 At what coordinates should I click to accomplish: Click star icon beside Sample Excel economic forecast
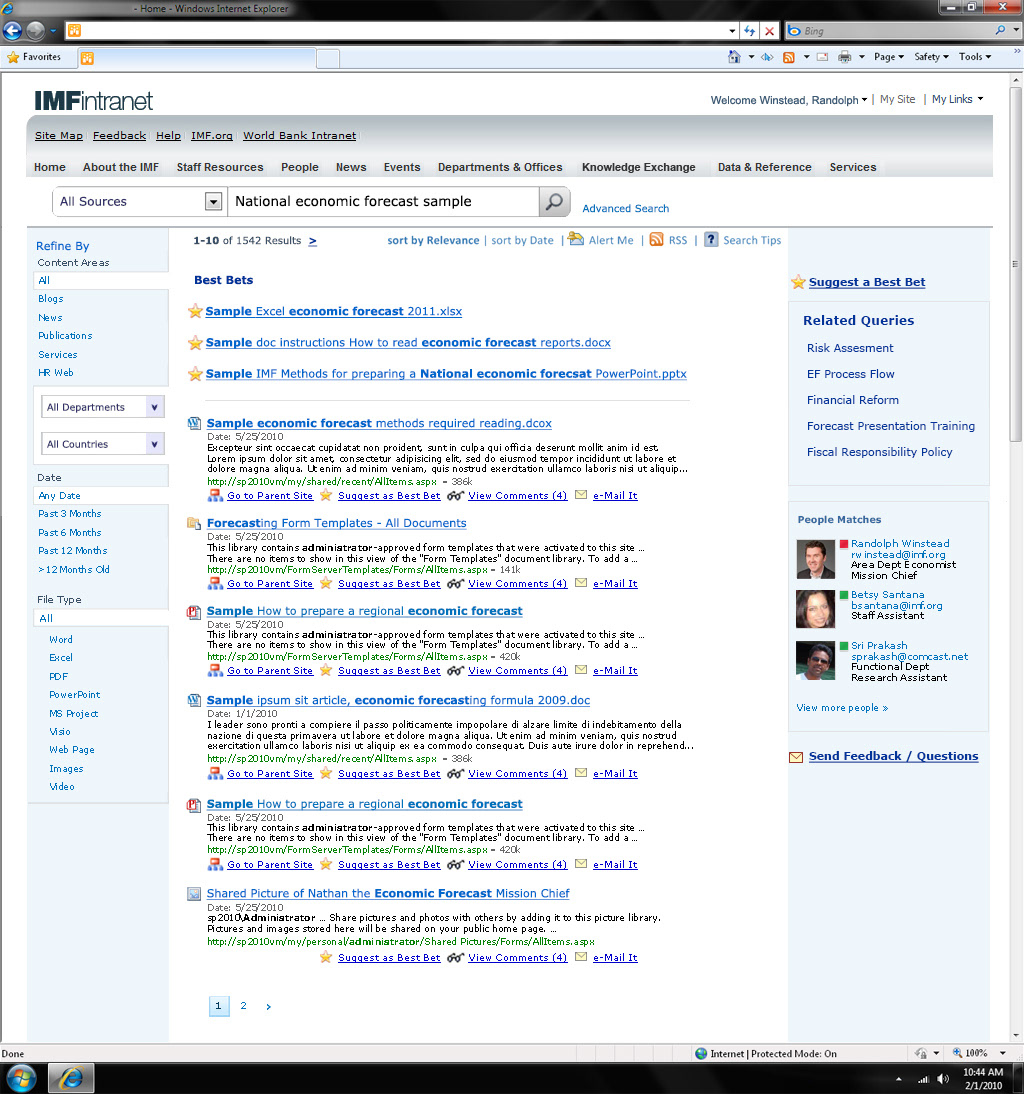195,311
